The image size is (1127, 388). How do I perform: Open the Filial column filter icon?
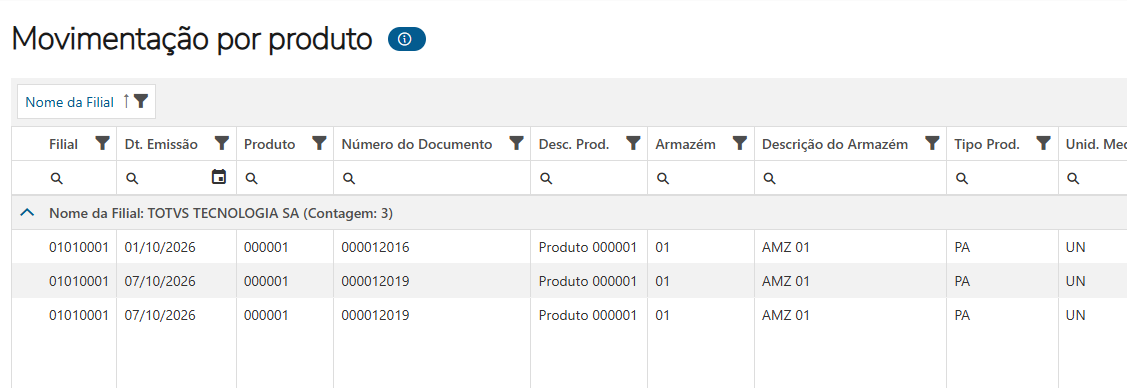[103, 144]
